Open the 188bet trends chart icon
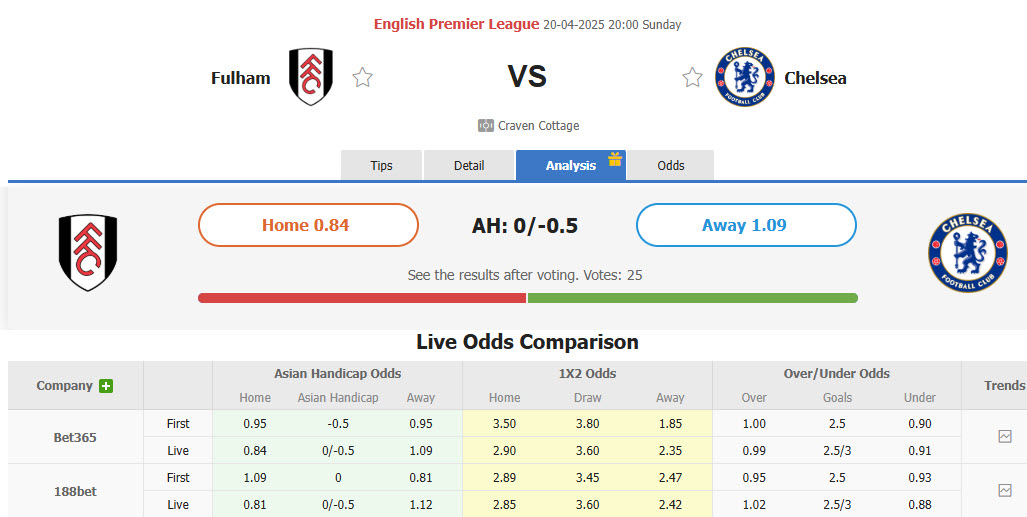 click(x=1004, y=490)
